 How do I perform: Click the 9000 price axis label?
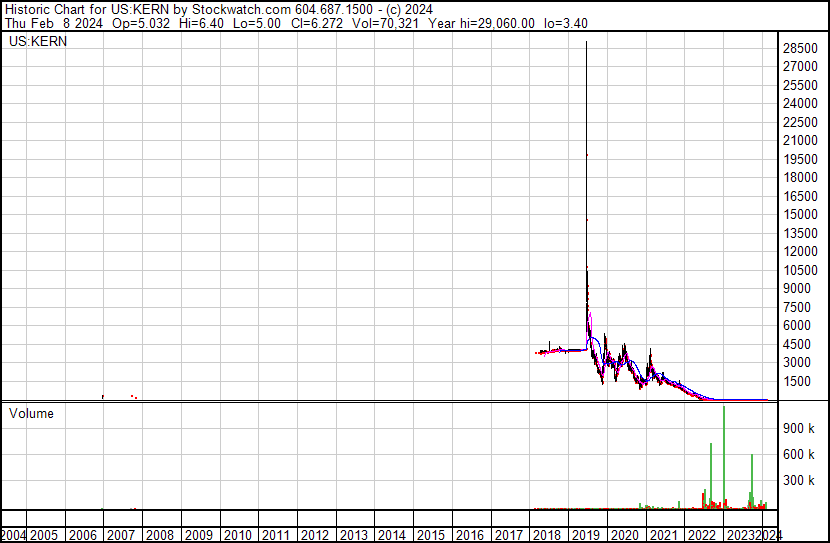(x=797, y=289)
